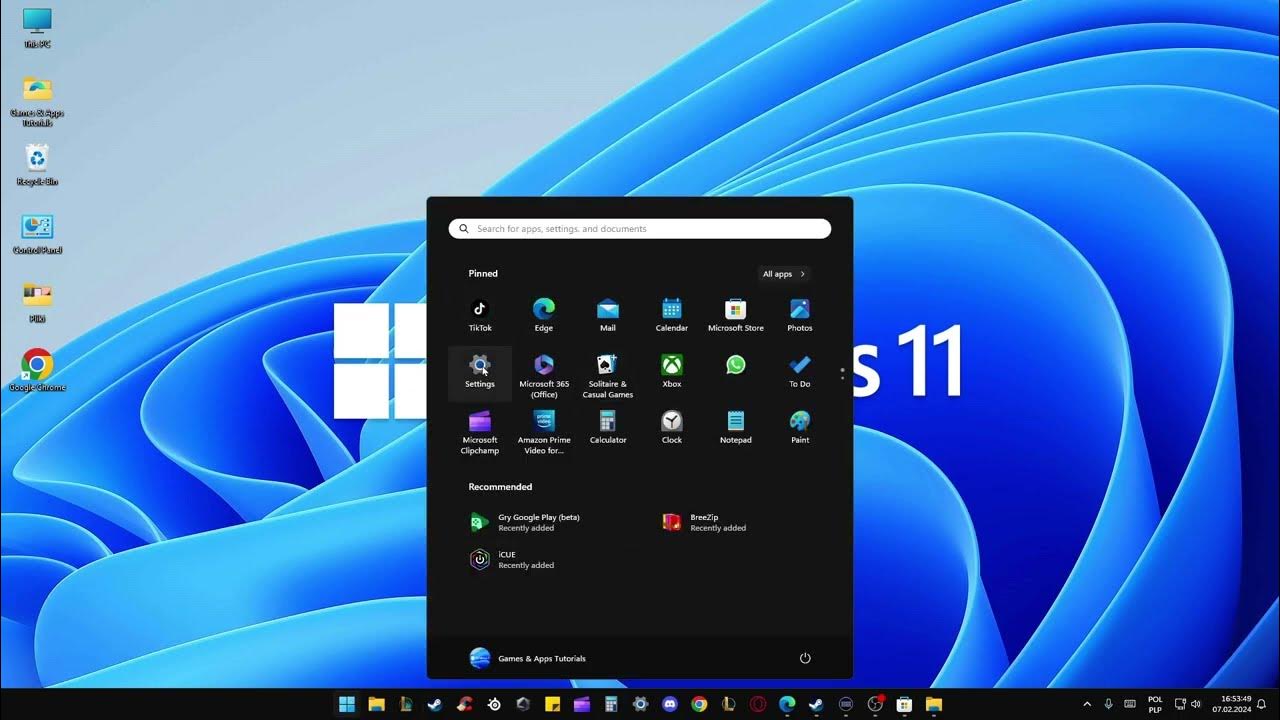Viewport: 1280px width, 720px height.
Task: Open Microsoft Store in pinned apps
Action: pos(736,315)
